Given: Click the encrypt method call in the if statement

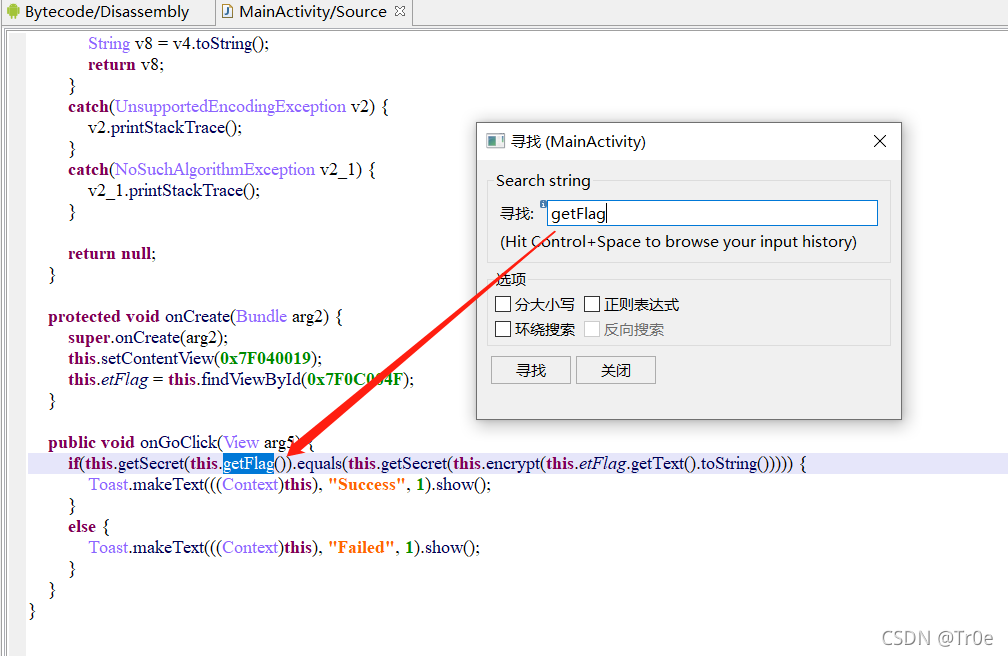Looking at the screenshot, I should click(513, 463).
